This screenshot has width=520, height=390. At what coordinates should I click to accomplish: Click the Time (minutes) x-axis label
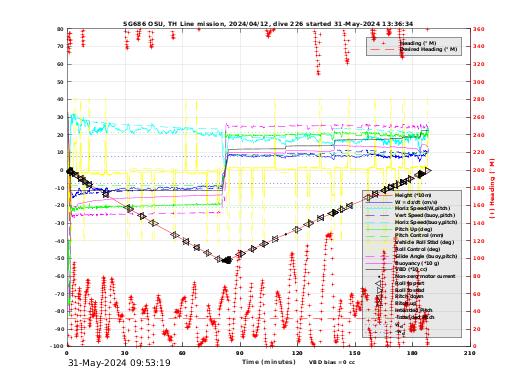click(269, 362)
